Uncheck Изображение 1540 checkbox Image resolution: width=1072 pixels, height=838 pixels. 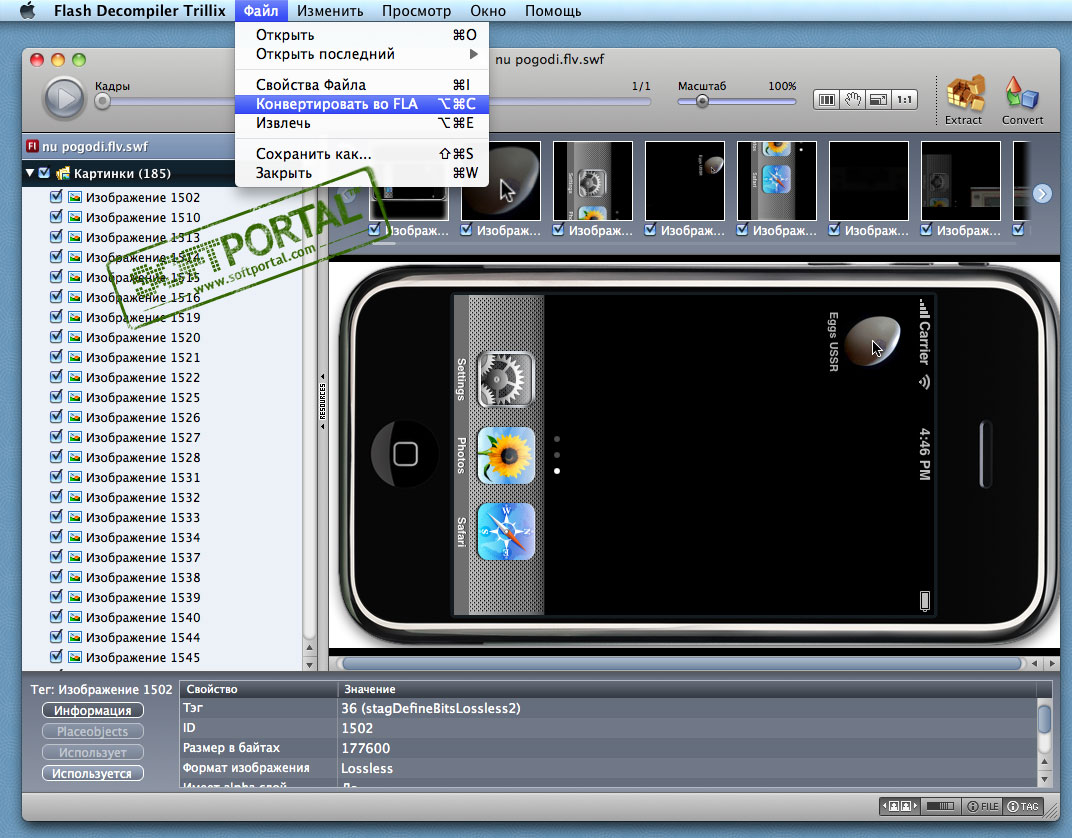56,617
